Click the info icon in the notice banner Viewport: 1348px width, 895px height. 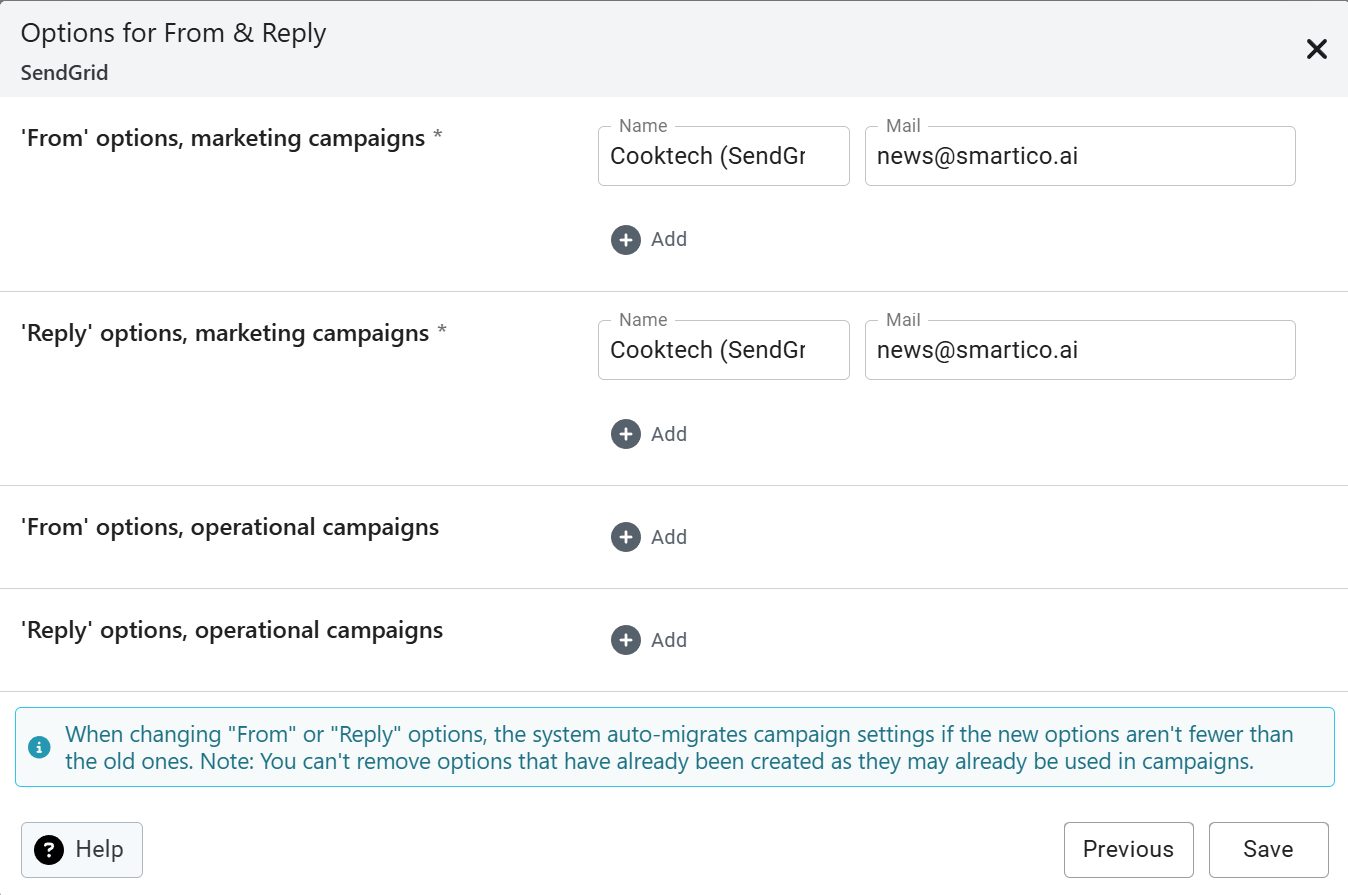[39, 747]
